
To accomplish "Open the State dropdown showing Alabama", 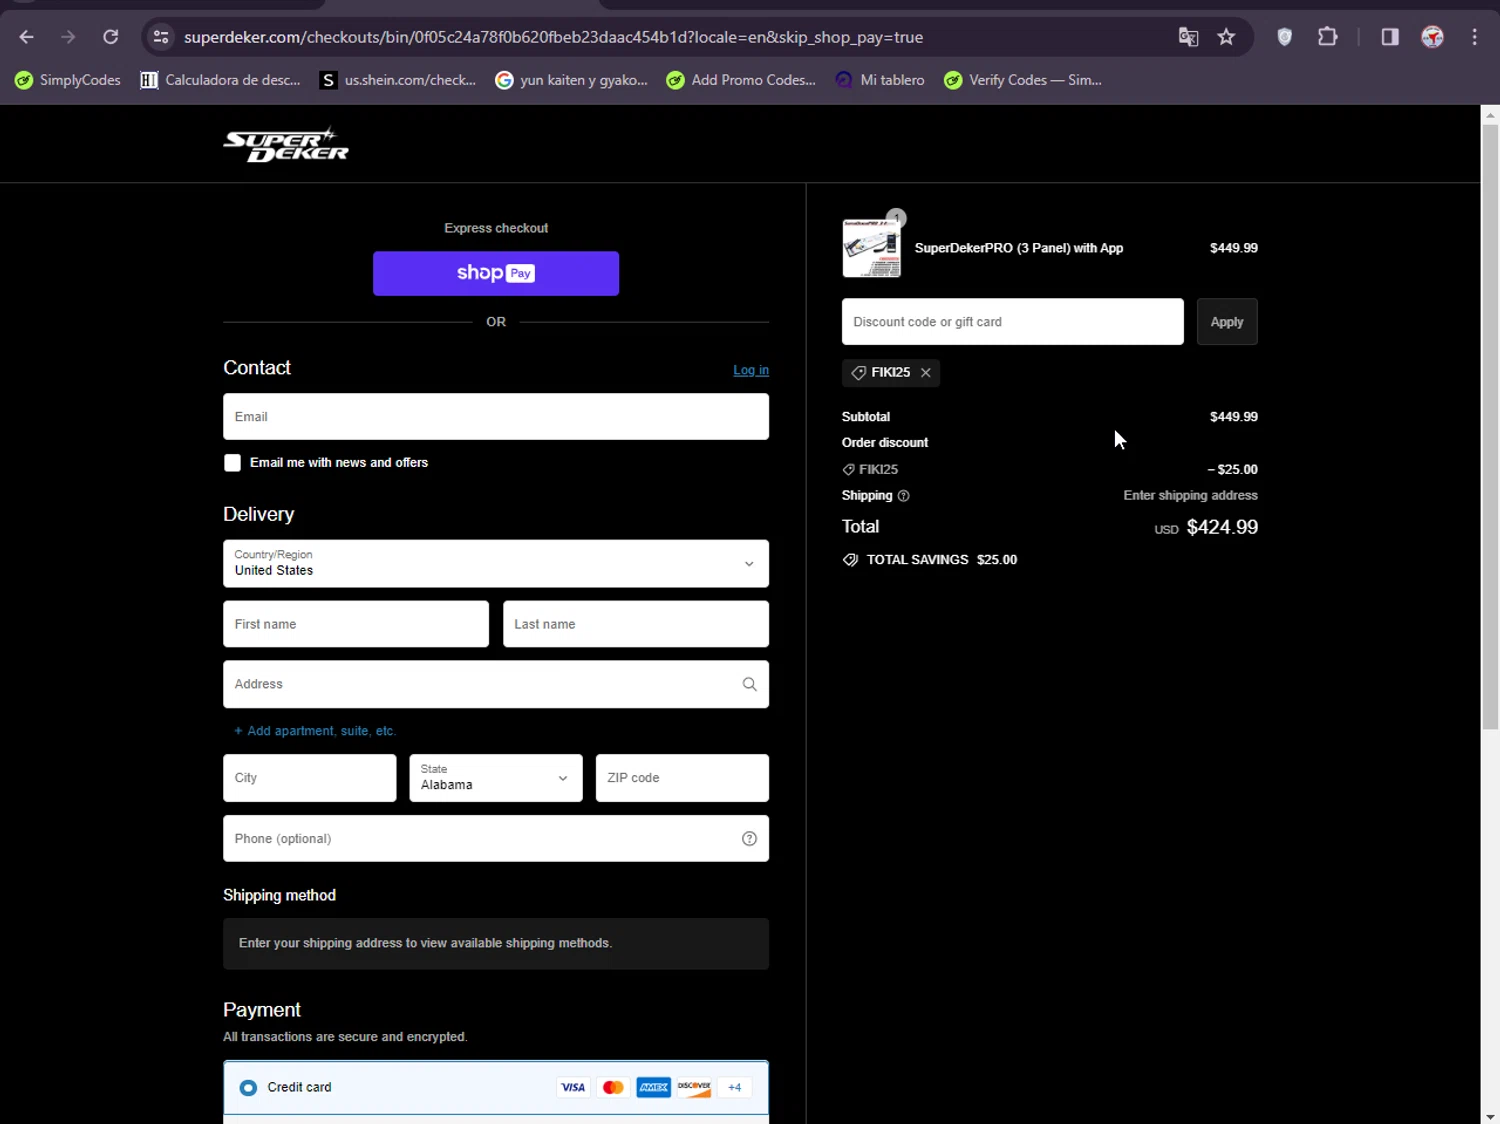I will coord(496,778).
